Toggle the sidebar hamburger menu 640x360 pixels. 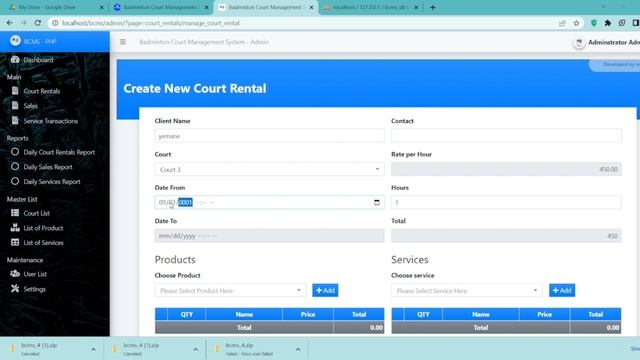click(123, 42)
